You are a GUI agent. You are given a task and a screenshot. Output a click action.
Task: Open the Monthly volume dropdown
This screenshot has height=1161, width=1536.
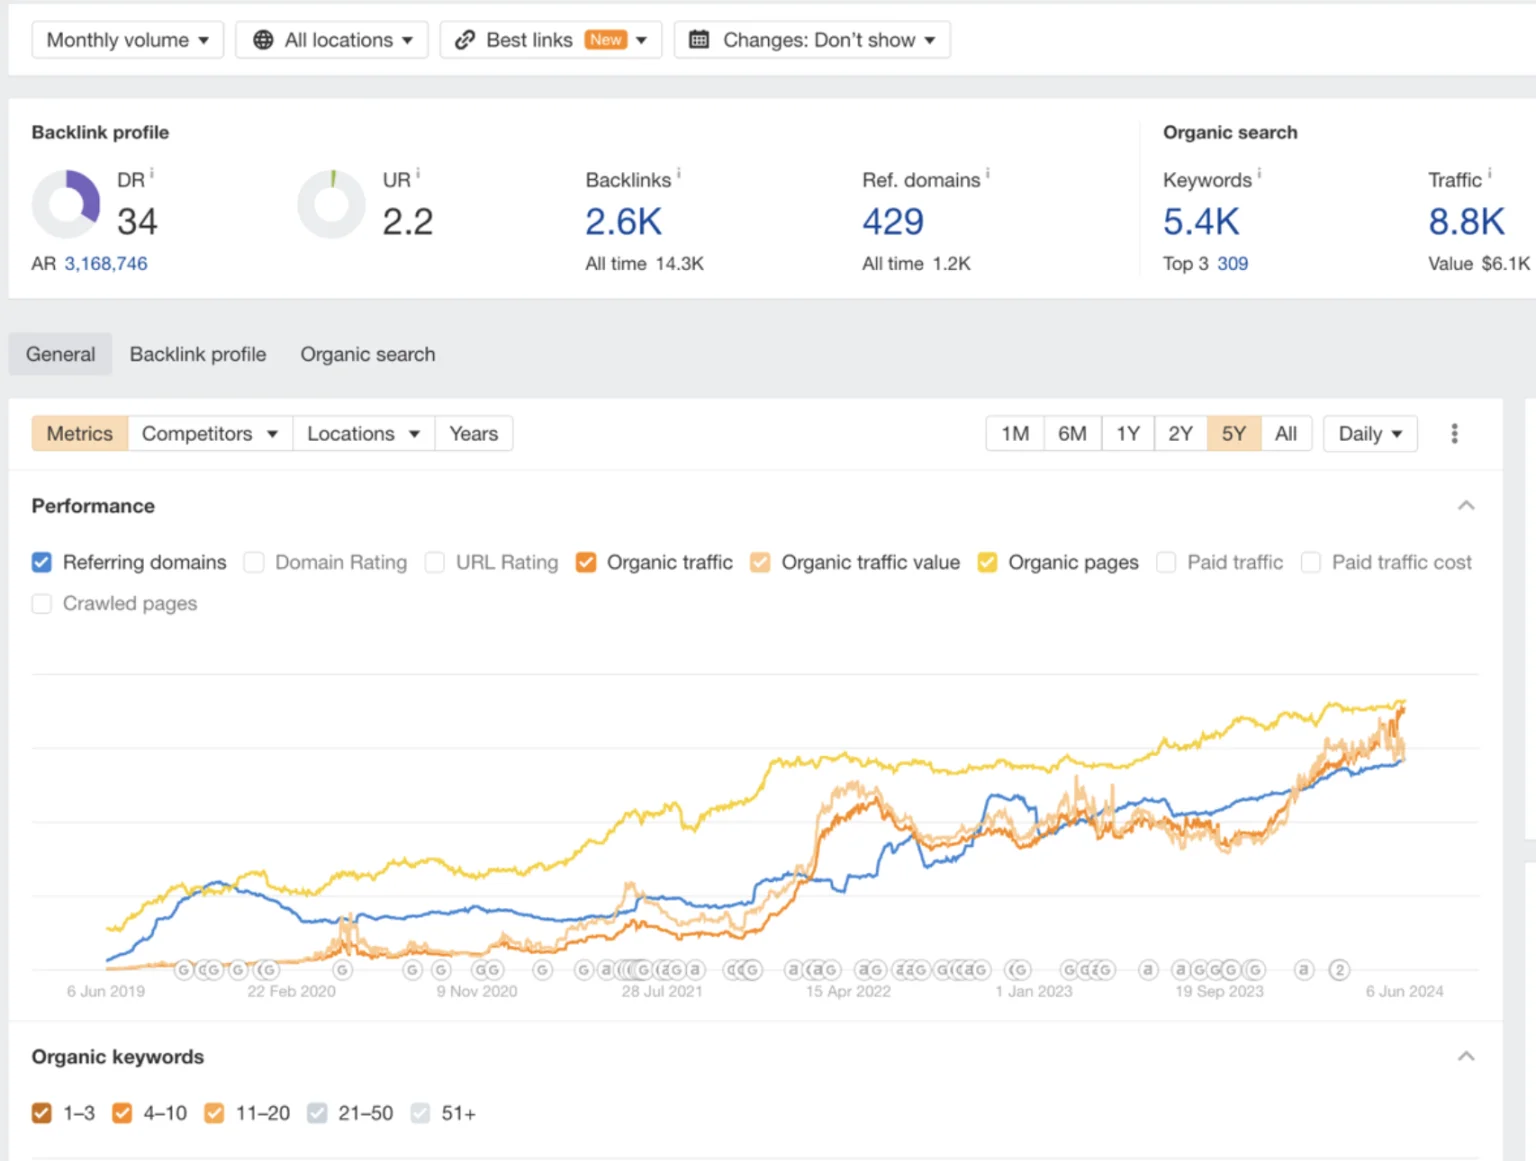(x=127, y=40)
